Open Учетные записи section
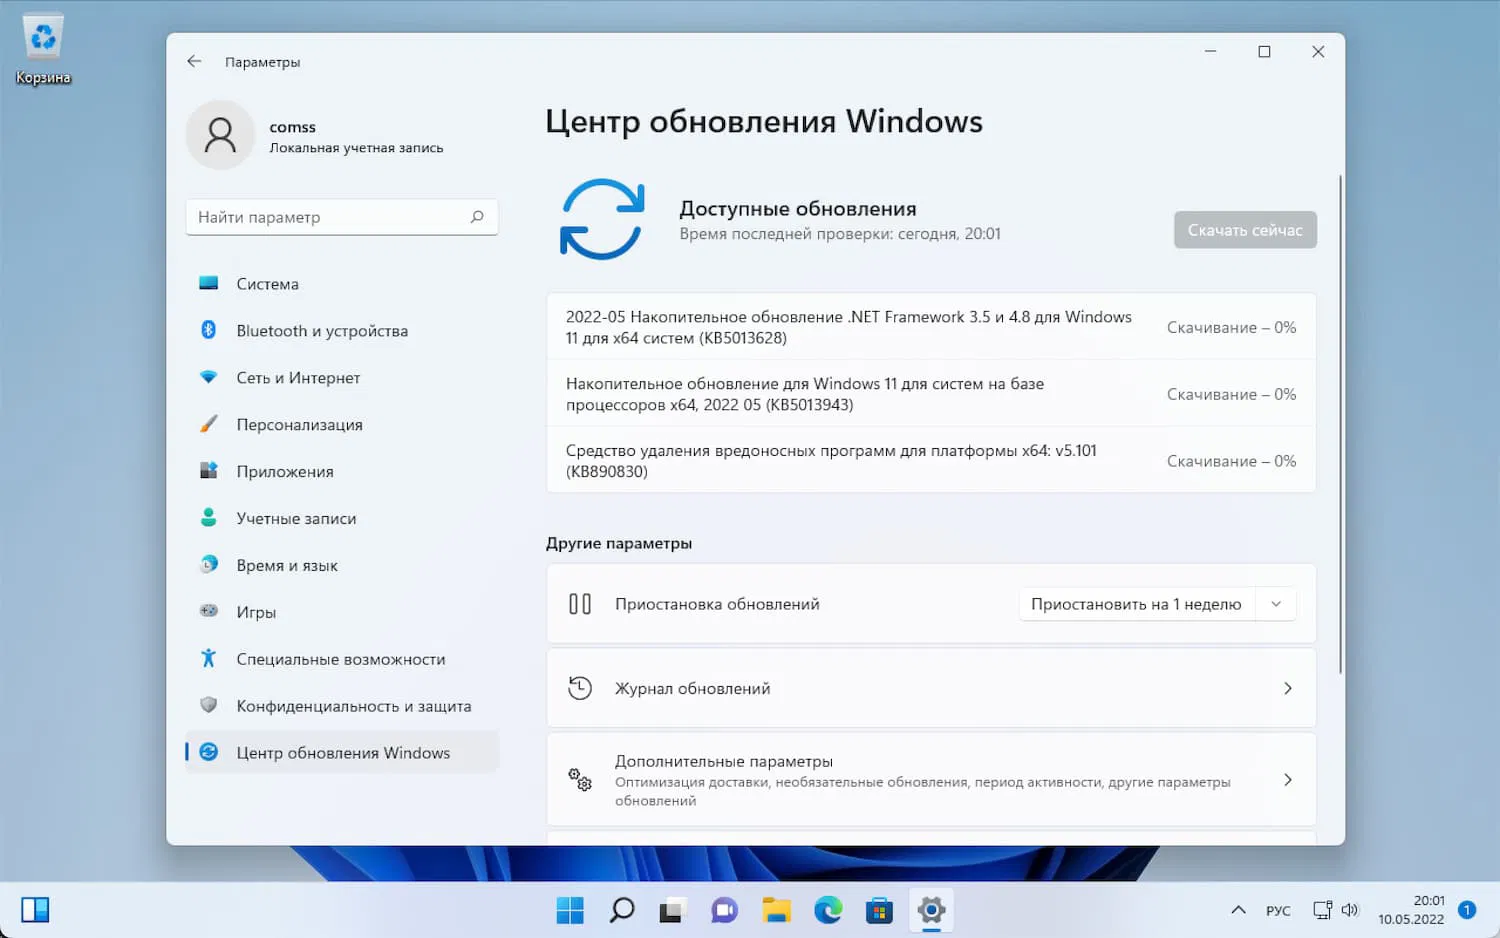The width and height of the screenshot is (1500, 938). coord(295,518)
